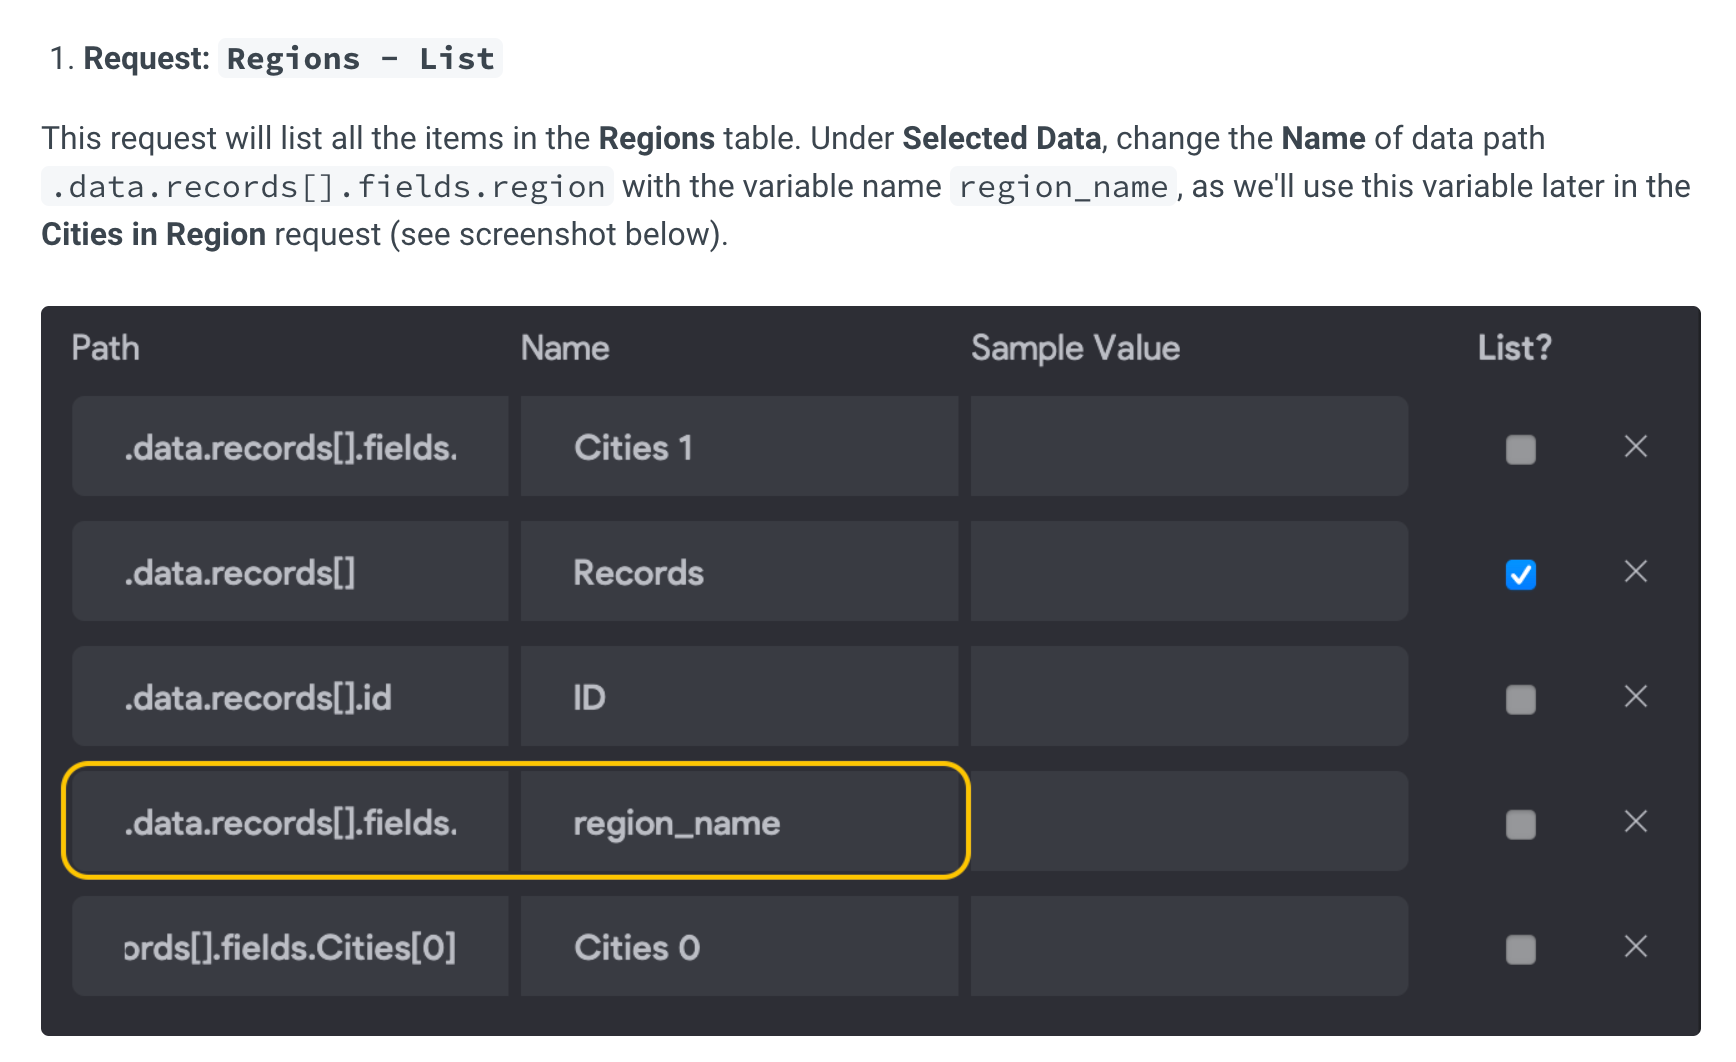Edit the Records name field

click(x=739, y=571)
